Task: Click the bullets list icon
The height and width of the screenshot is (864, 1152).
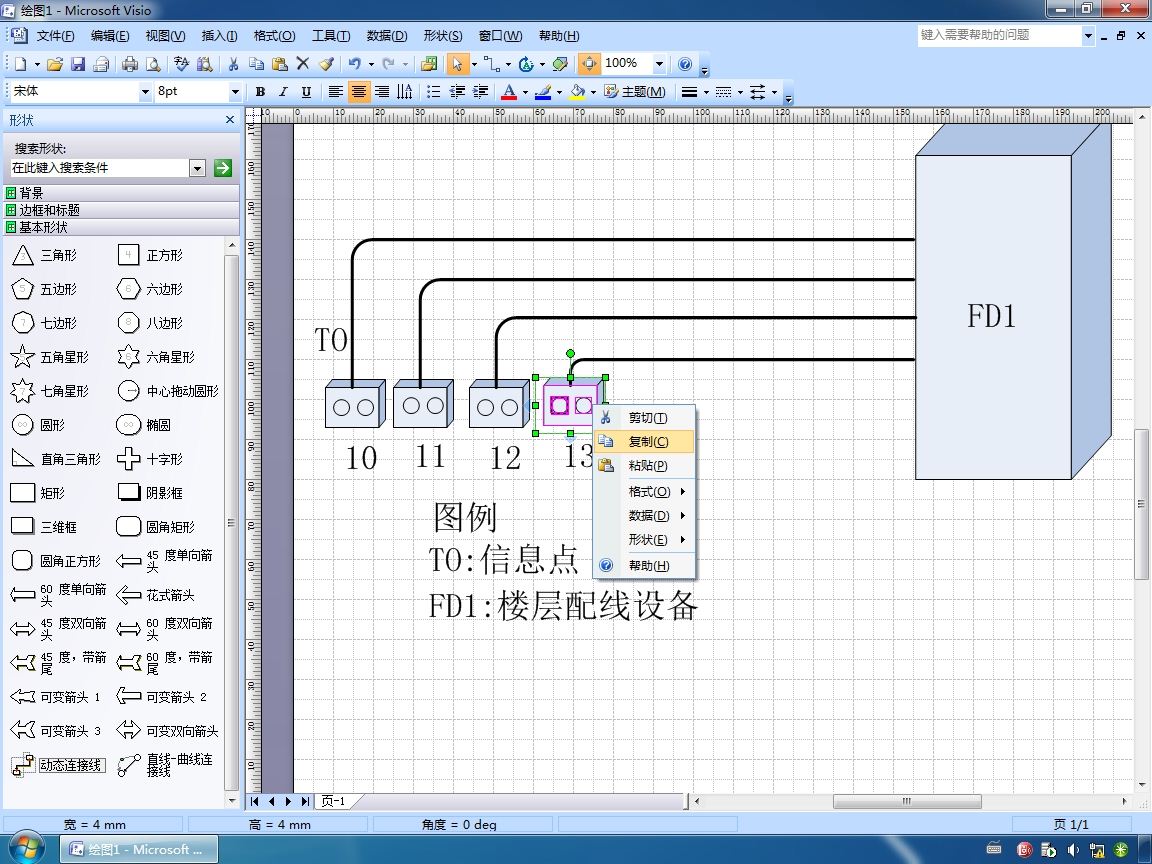Action: 433,92
